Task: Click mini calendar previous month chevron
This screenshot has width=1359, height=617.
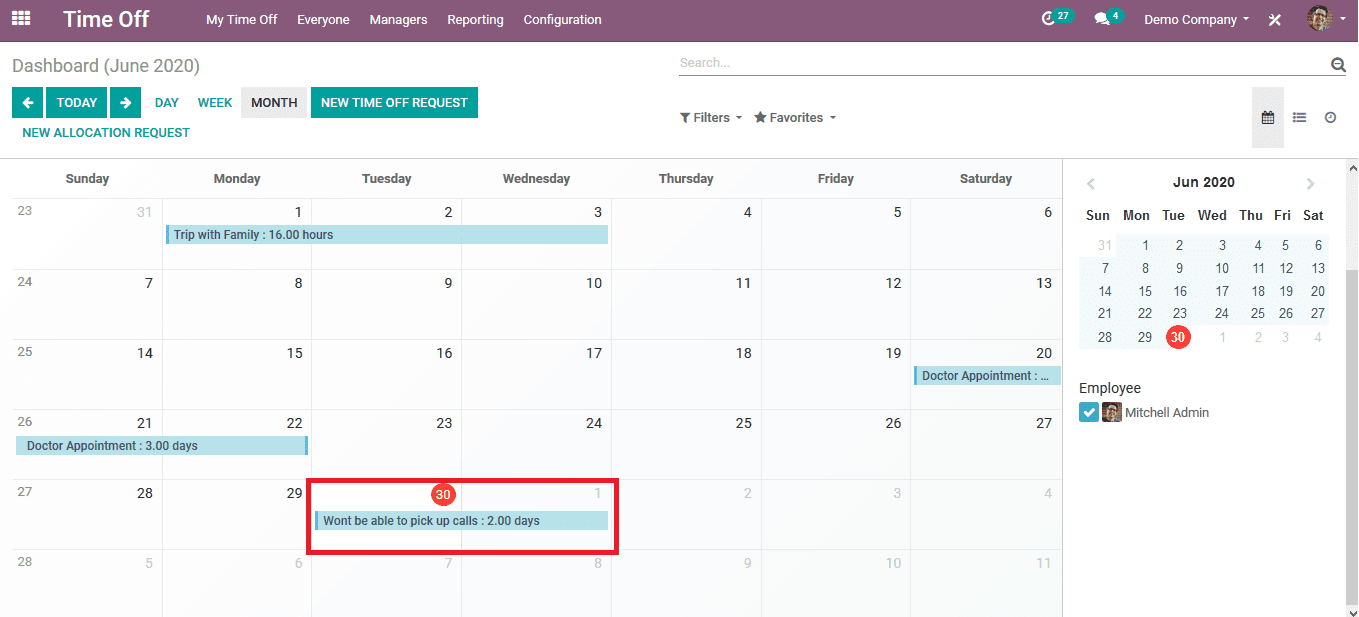Action: click(x=1091, y=184)
